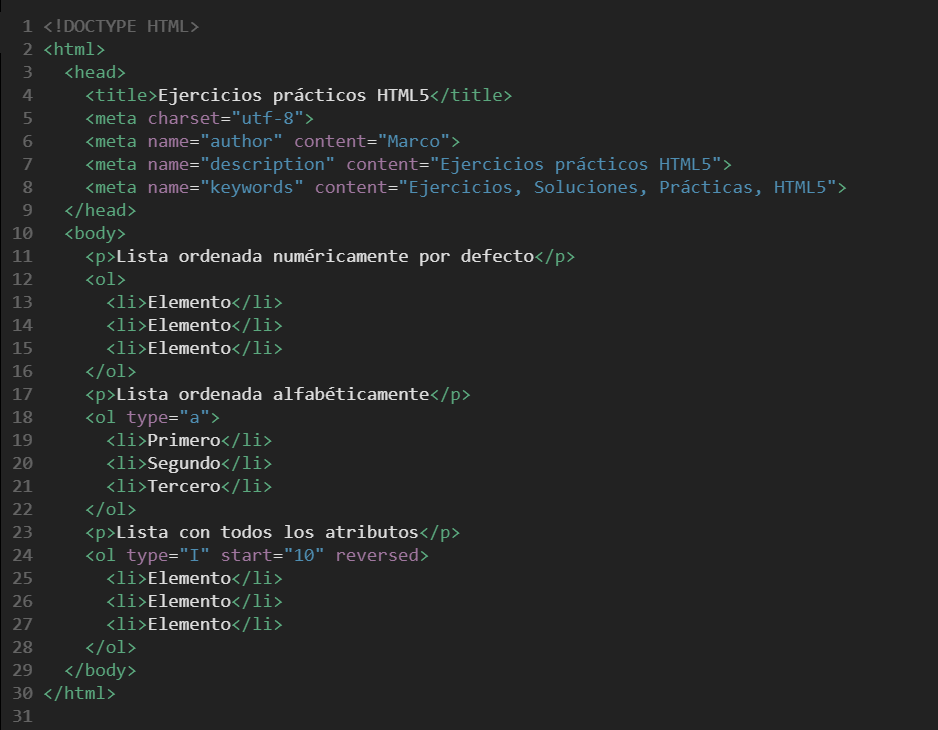Viewport: 938px width, 730px height.
Task: Click the "reversed" attribute keyword
Action: click(x=377, y=555)
